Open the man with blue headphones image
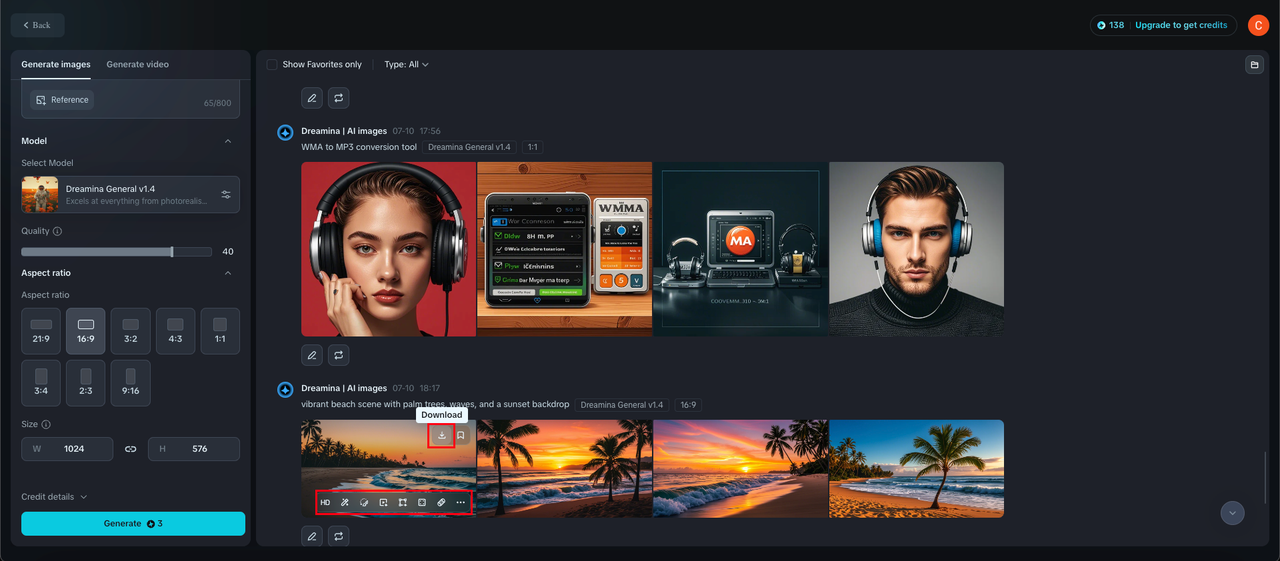Viewport: 1280px width, 561px height. click(917, 249)
